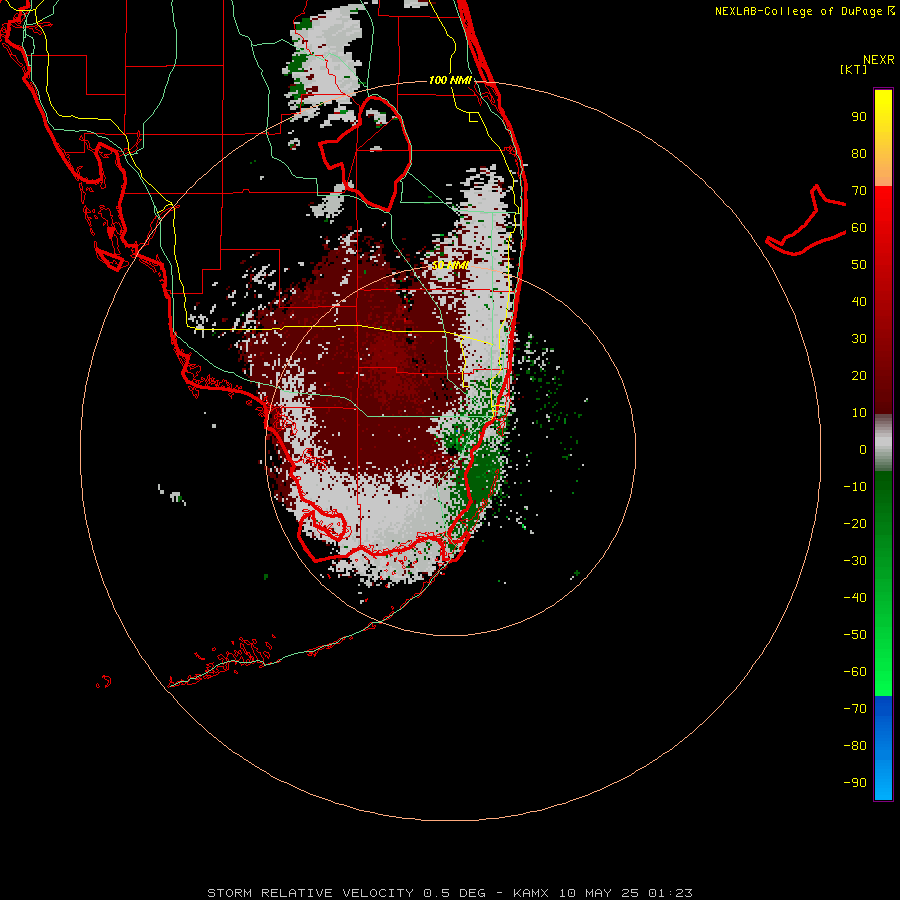Viewport: 900px width, 900px height.
Task: Click the Bahamas island outline east of Florida
Action: pos(806,220)
